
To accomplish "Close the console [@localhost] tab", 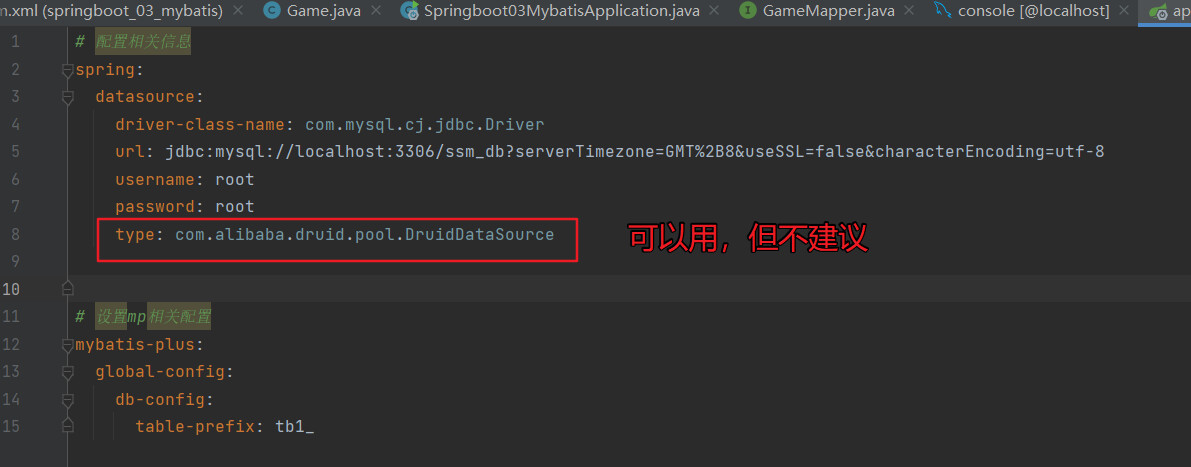I will pyautogui.click(x=1124, y=11).
